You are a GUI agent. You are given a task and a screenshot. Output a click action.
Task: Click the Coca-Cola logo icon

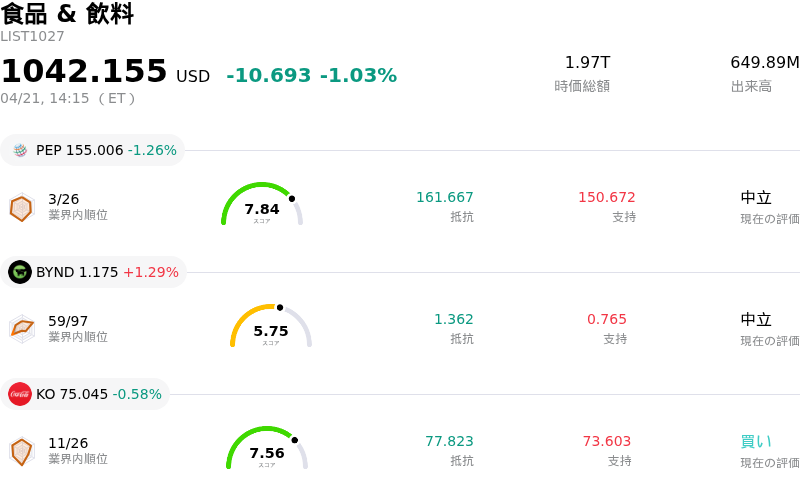20,394
